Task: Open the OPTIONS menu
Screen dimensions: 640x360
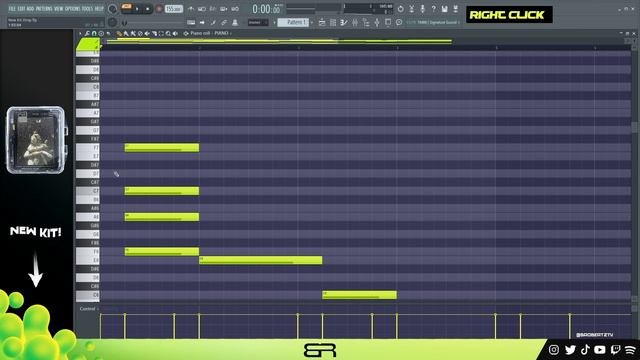Action: click(72, 9)
